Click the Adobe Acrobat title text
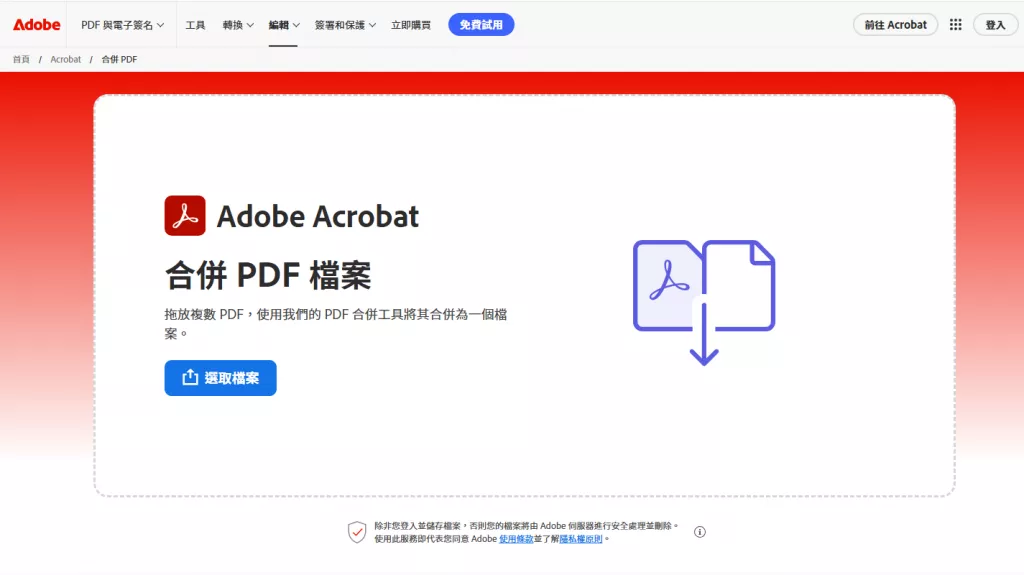 click(317, 216)
